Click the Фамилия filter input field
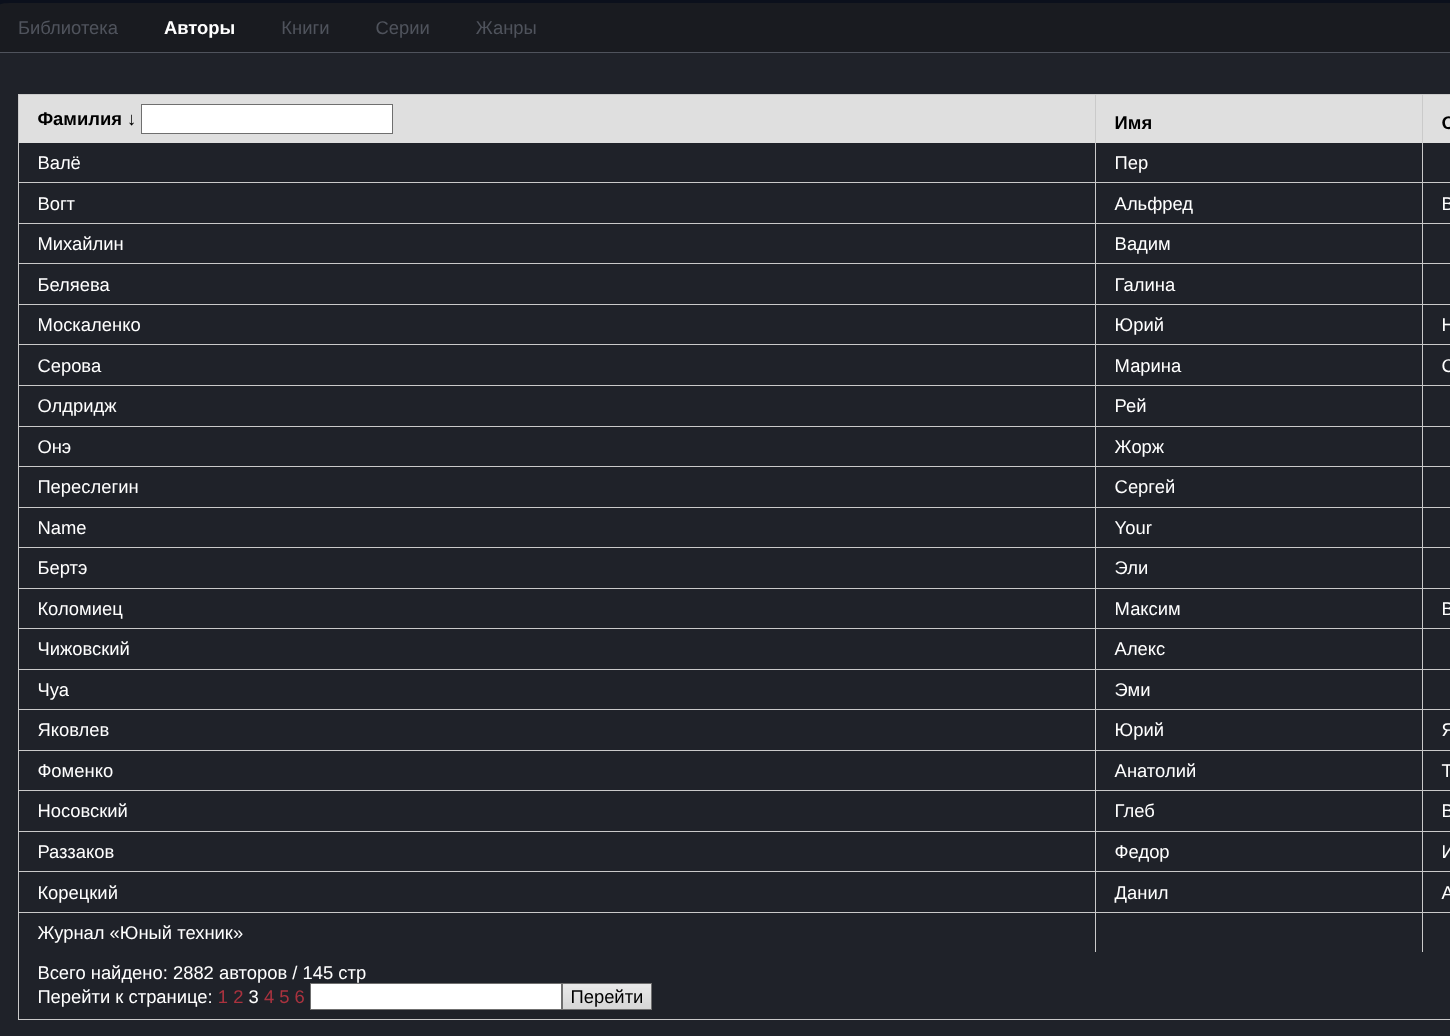This screenshot has height=1036, width=1450. (267, 119)
